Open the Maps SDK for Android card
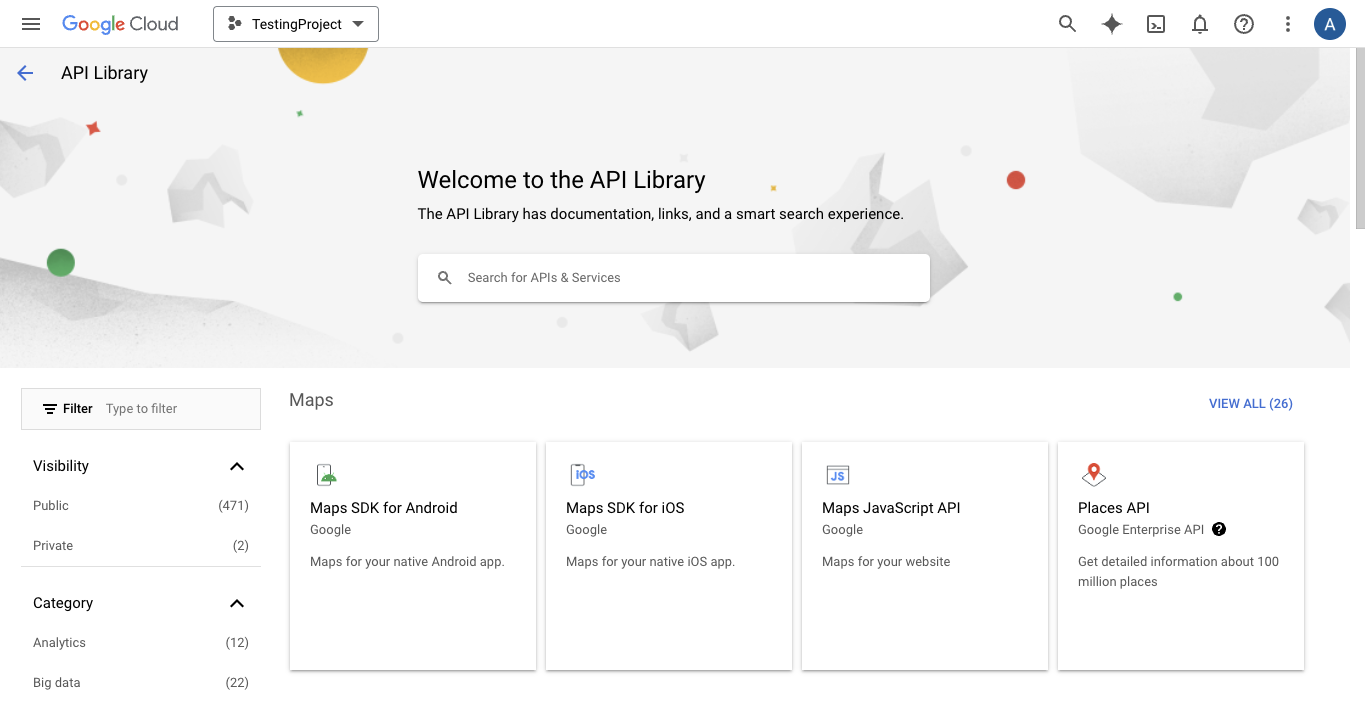 [413, 556]
